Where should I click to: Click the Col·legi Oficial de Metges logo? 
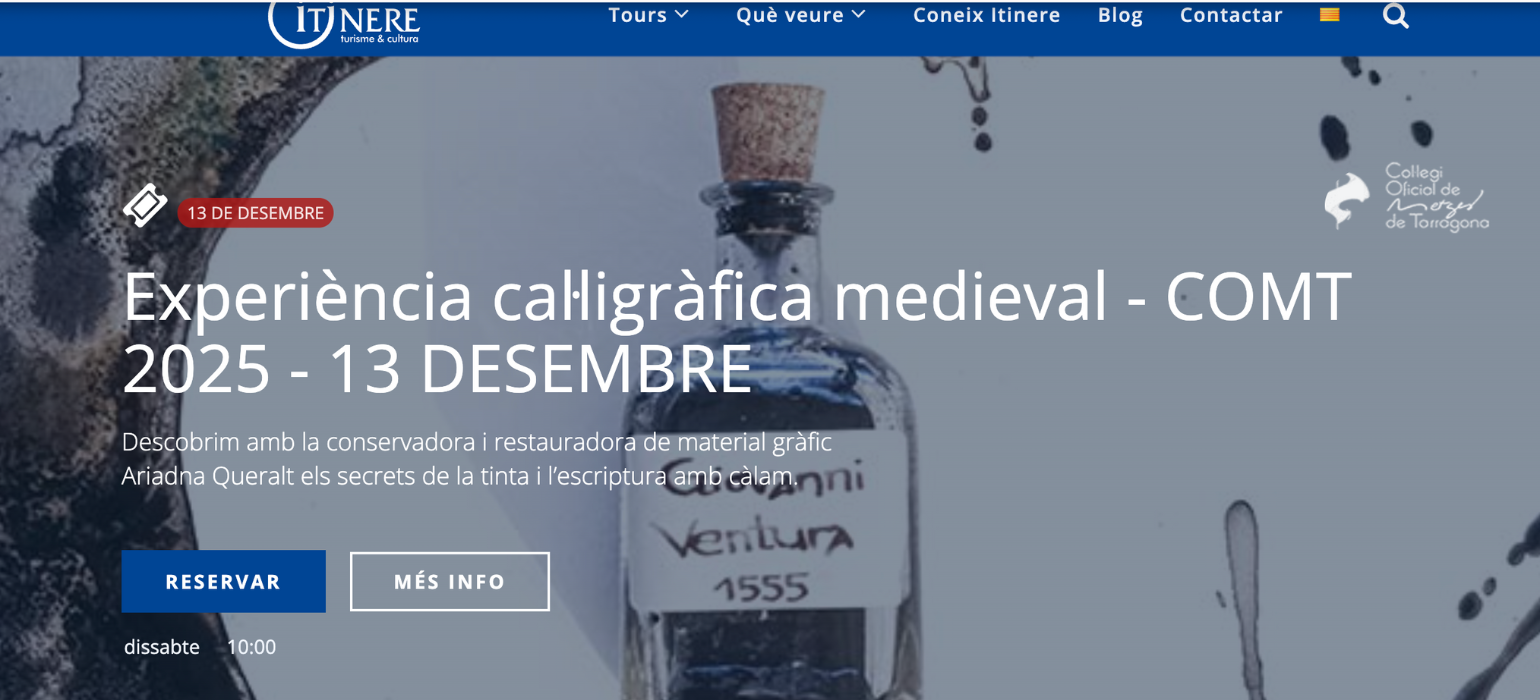click(x=1406, y=198)
